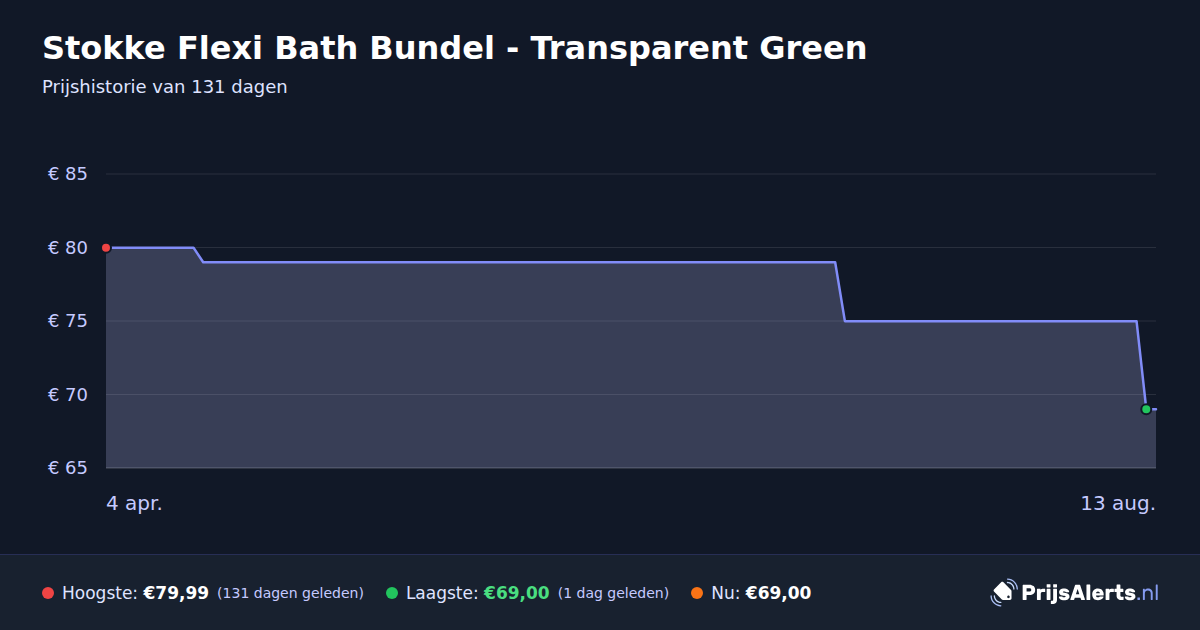This screenshot has height=630, width=1200.
Task: Click the red highest-price marker on the chart
Action: click(x=106, y=248)
